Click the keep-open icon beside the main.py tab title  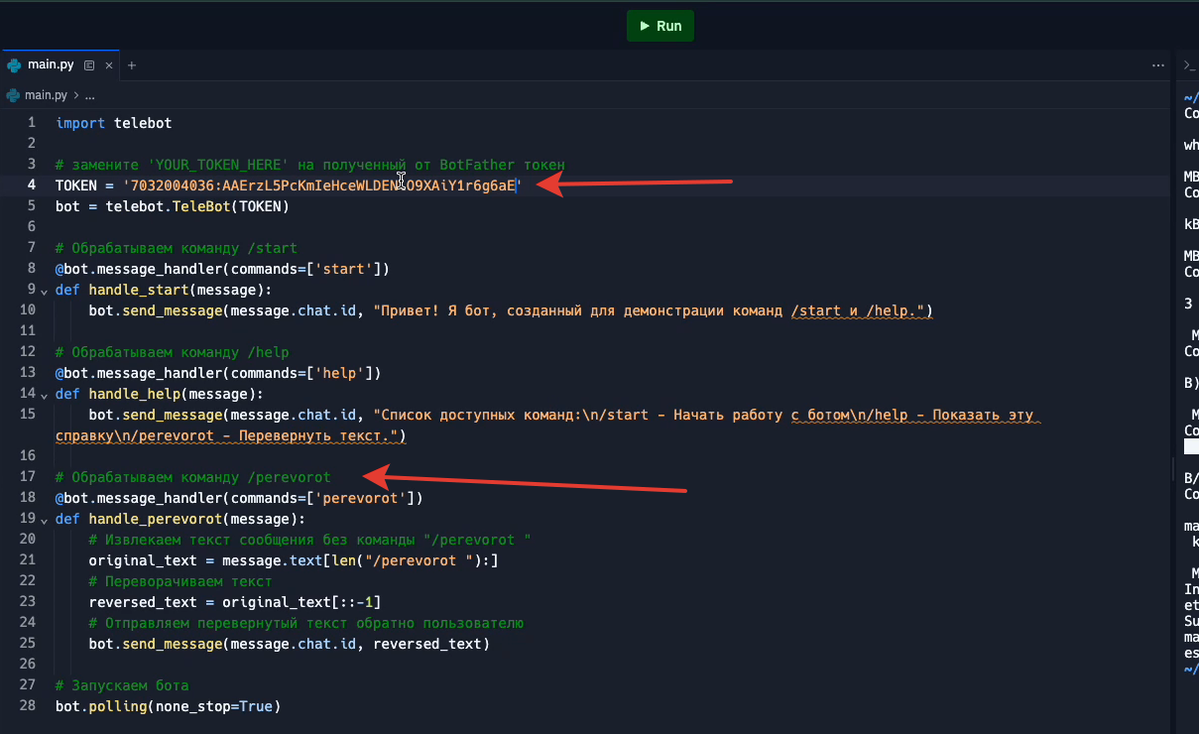click(x=91, y=65)
